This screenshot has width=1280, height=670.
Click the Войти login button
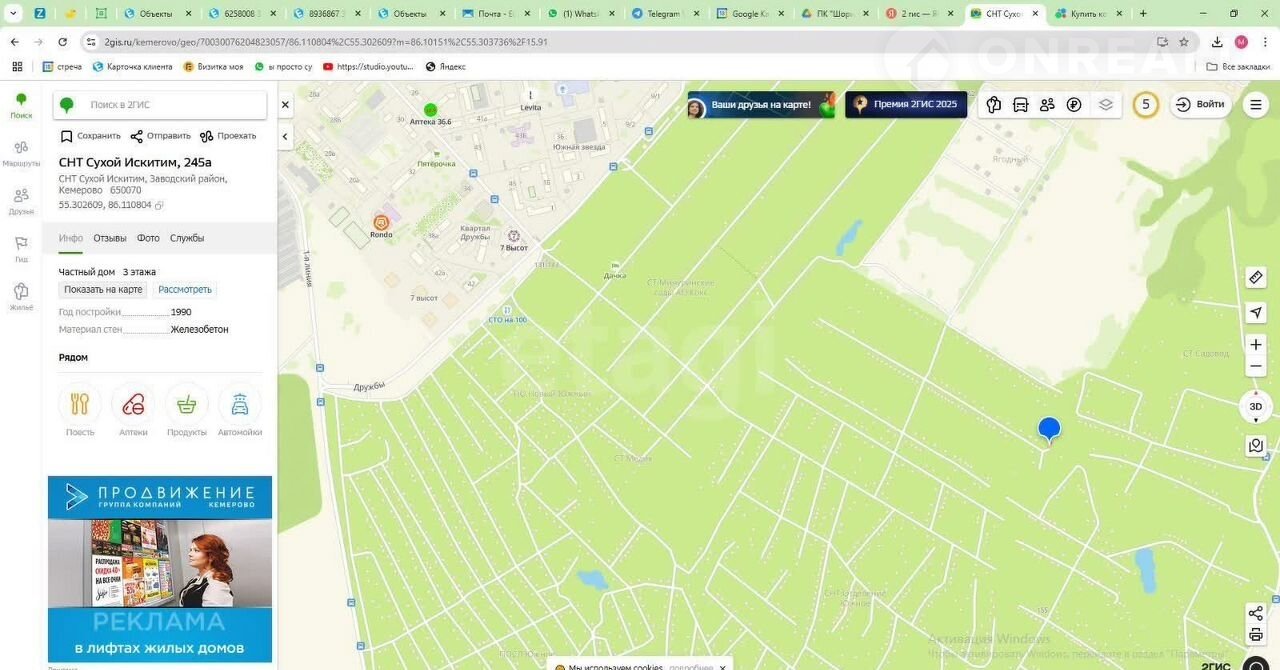click(1200, 105)
